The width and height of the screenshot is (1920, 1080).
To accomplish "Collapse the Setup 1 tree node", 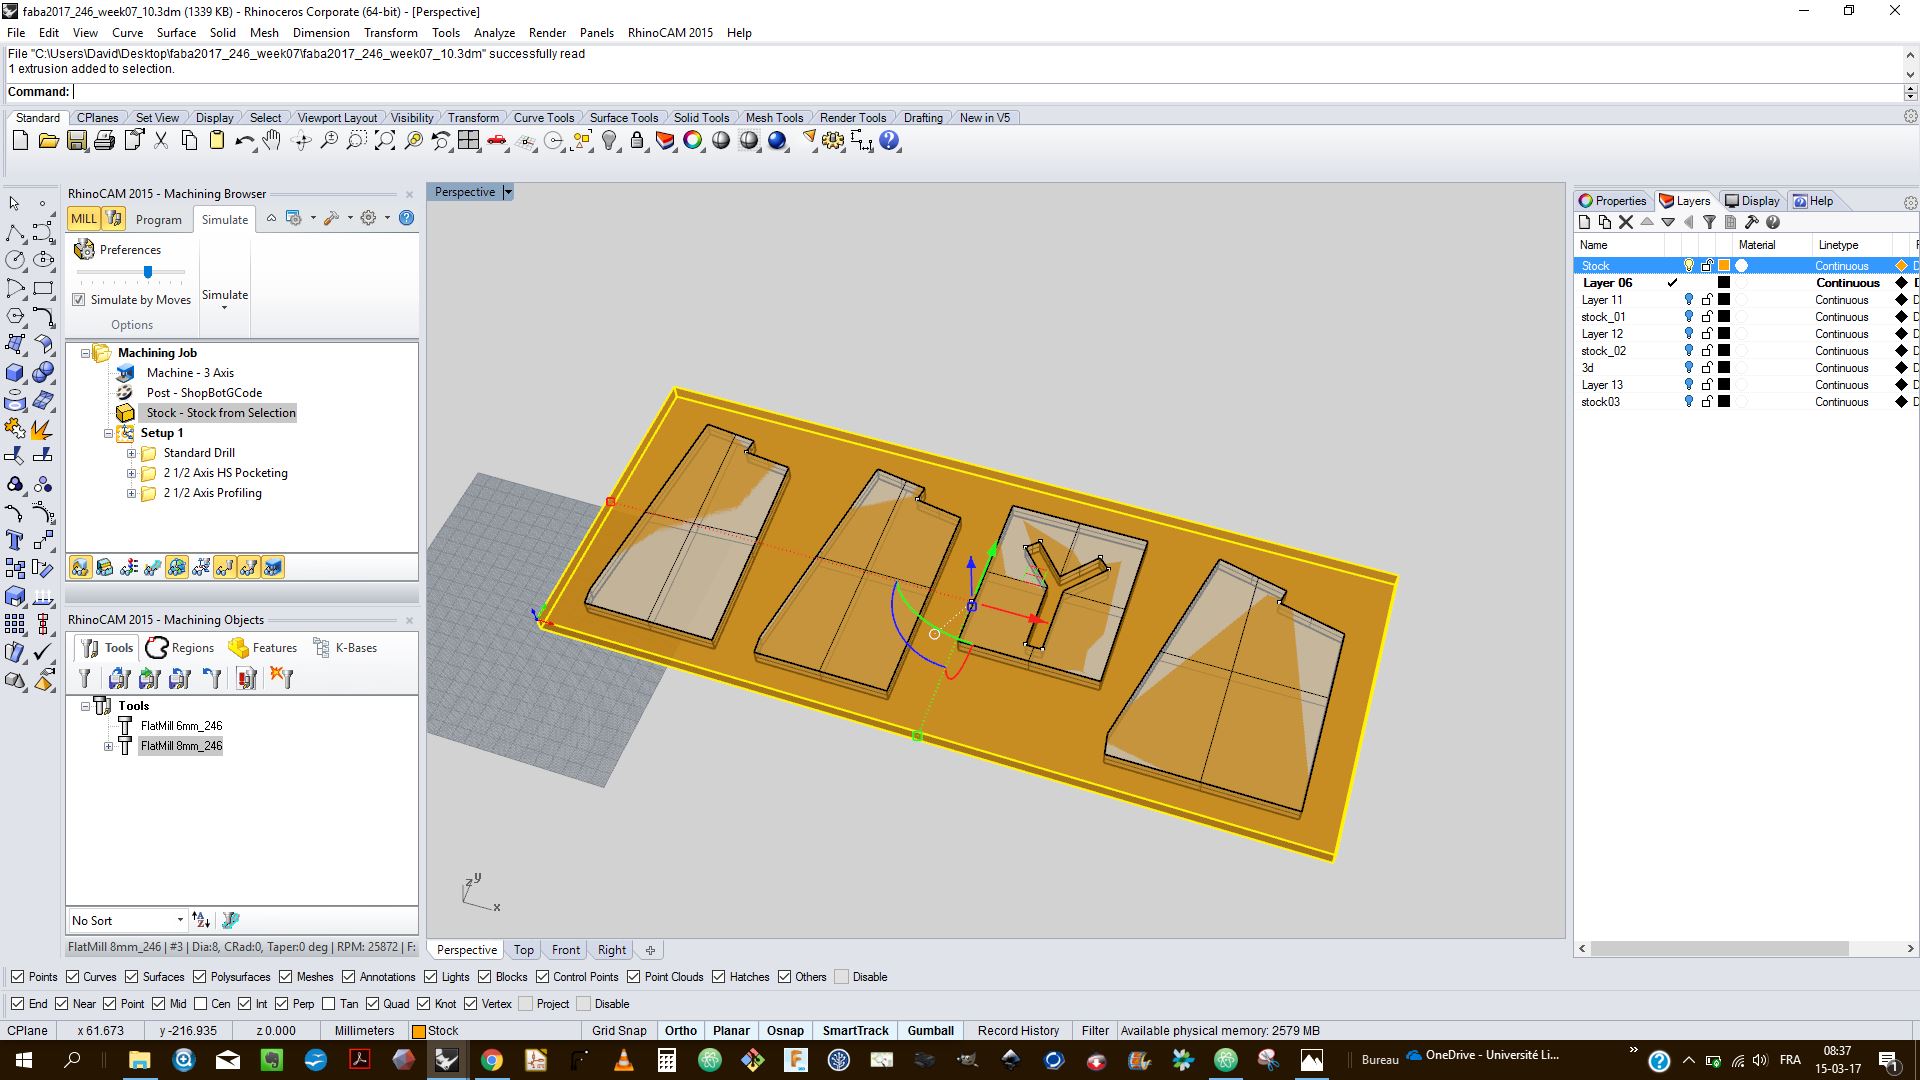I will coord(108,433).
